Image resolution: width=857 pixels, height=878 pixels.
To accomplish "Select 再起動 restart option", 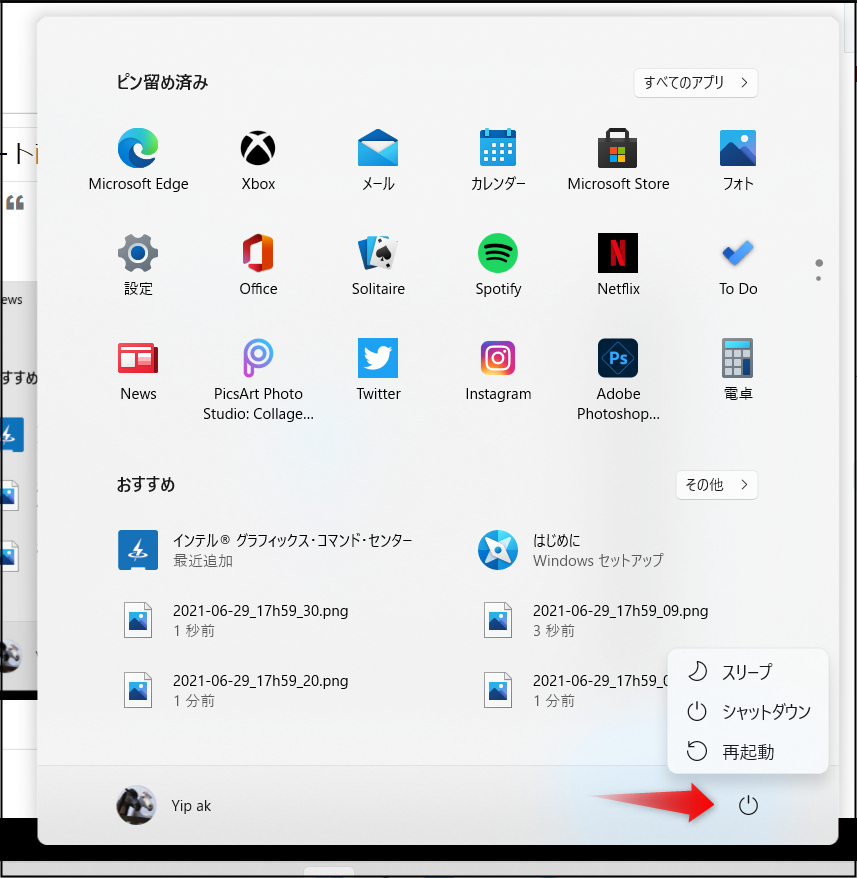I will point(748,751).
